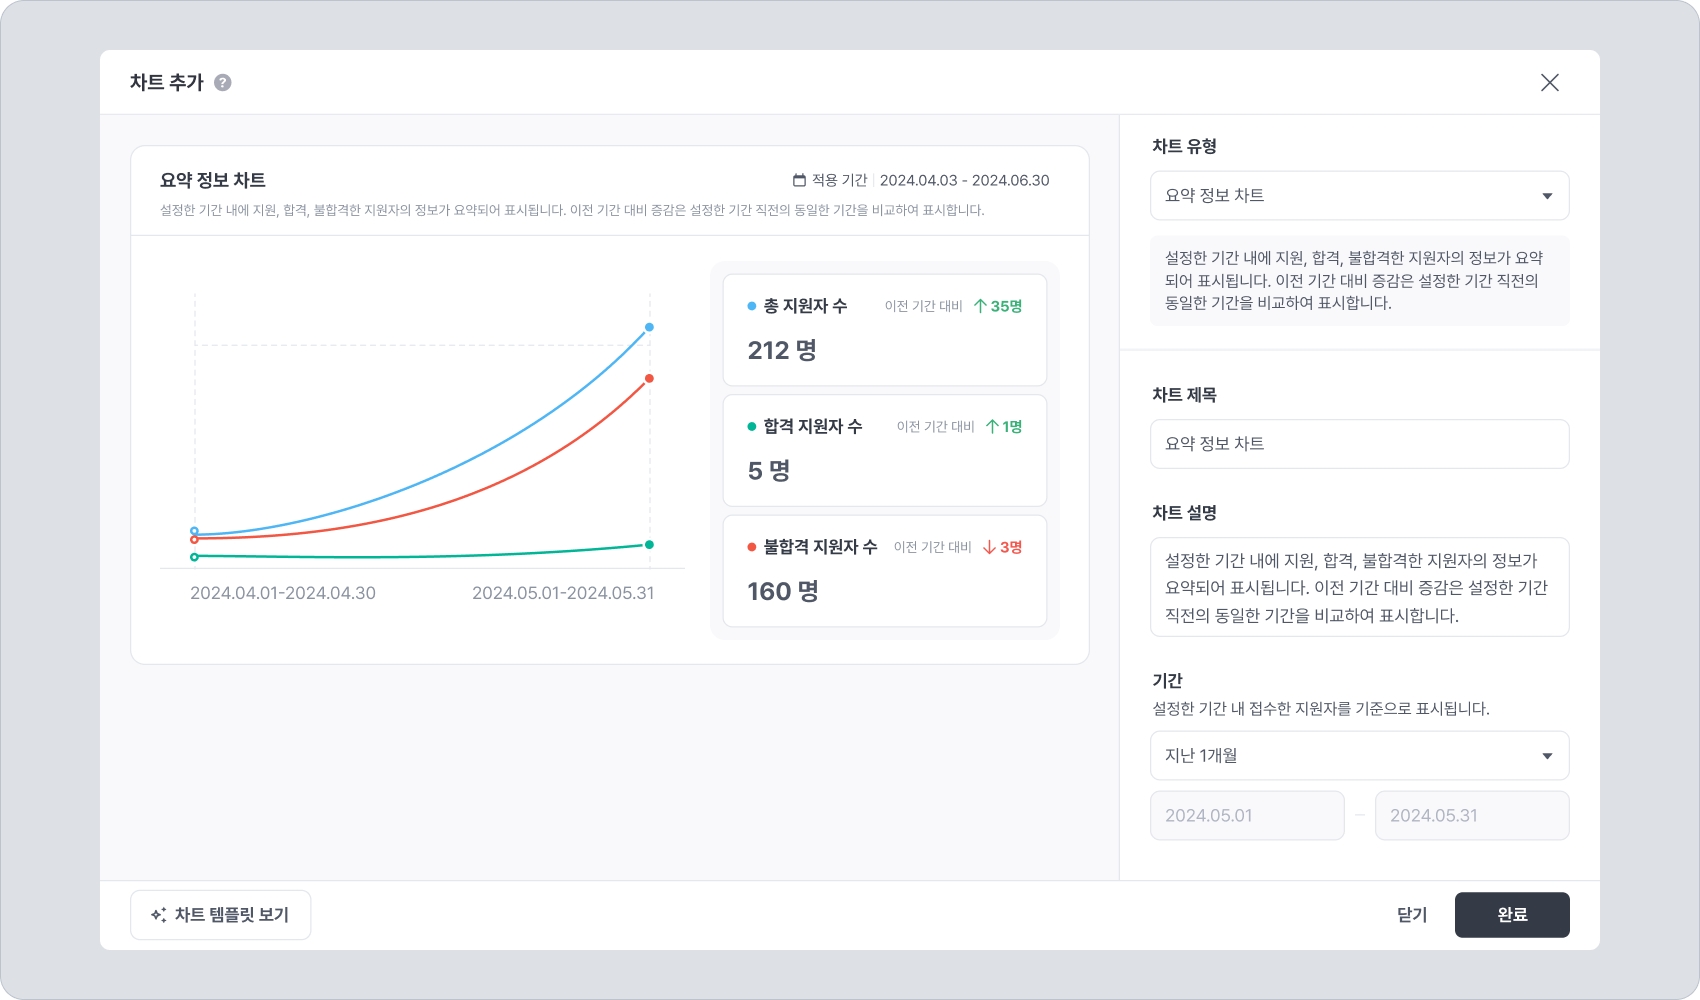Viewport: 1700px width, 1000px height.
Task: Click the 닫기 button
Action: [x=1412, y=915]
